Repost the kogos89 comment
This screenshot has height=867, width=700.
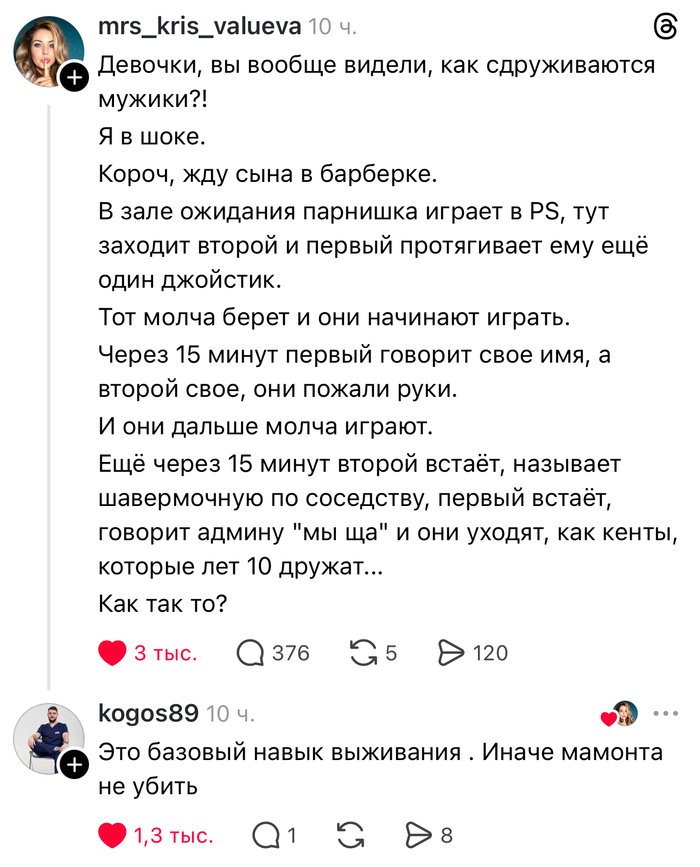352,836
